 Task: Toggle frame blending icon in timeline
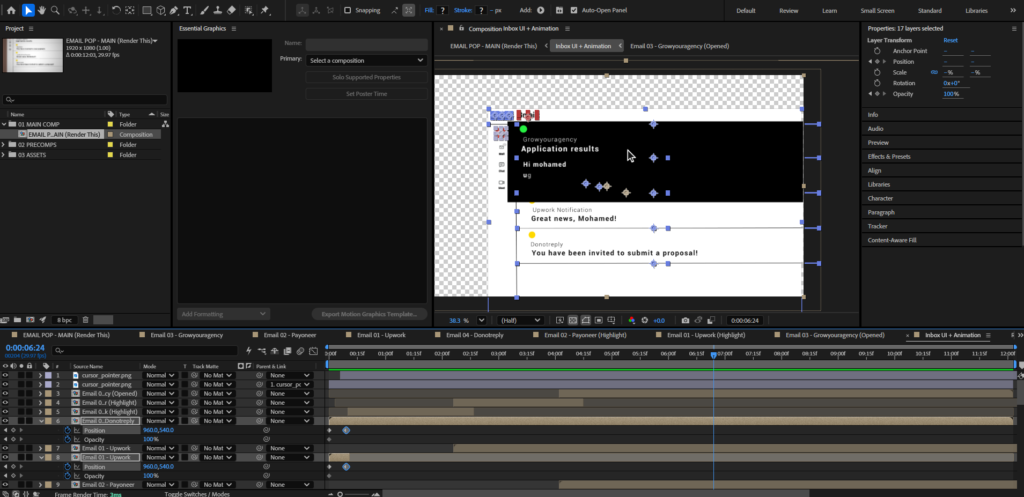[287, 351]
